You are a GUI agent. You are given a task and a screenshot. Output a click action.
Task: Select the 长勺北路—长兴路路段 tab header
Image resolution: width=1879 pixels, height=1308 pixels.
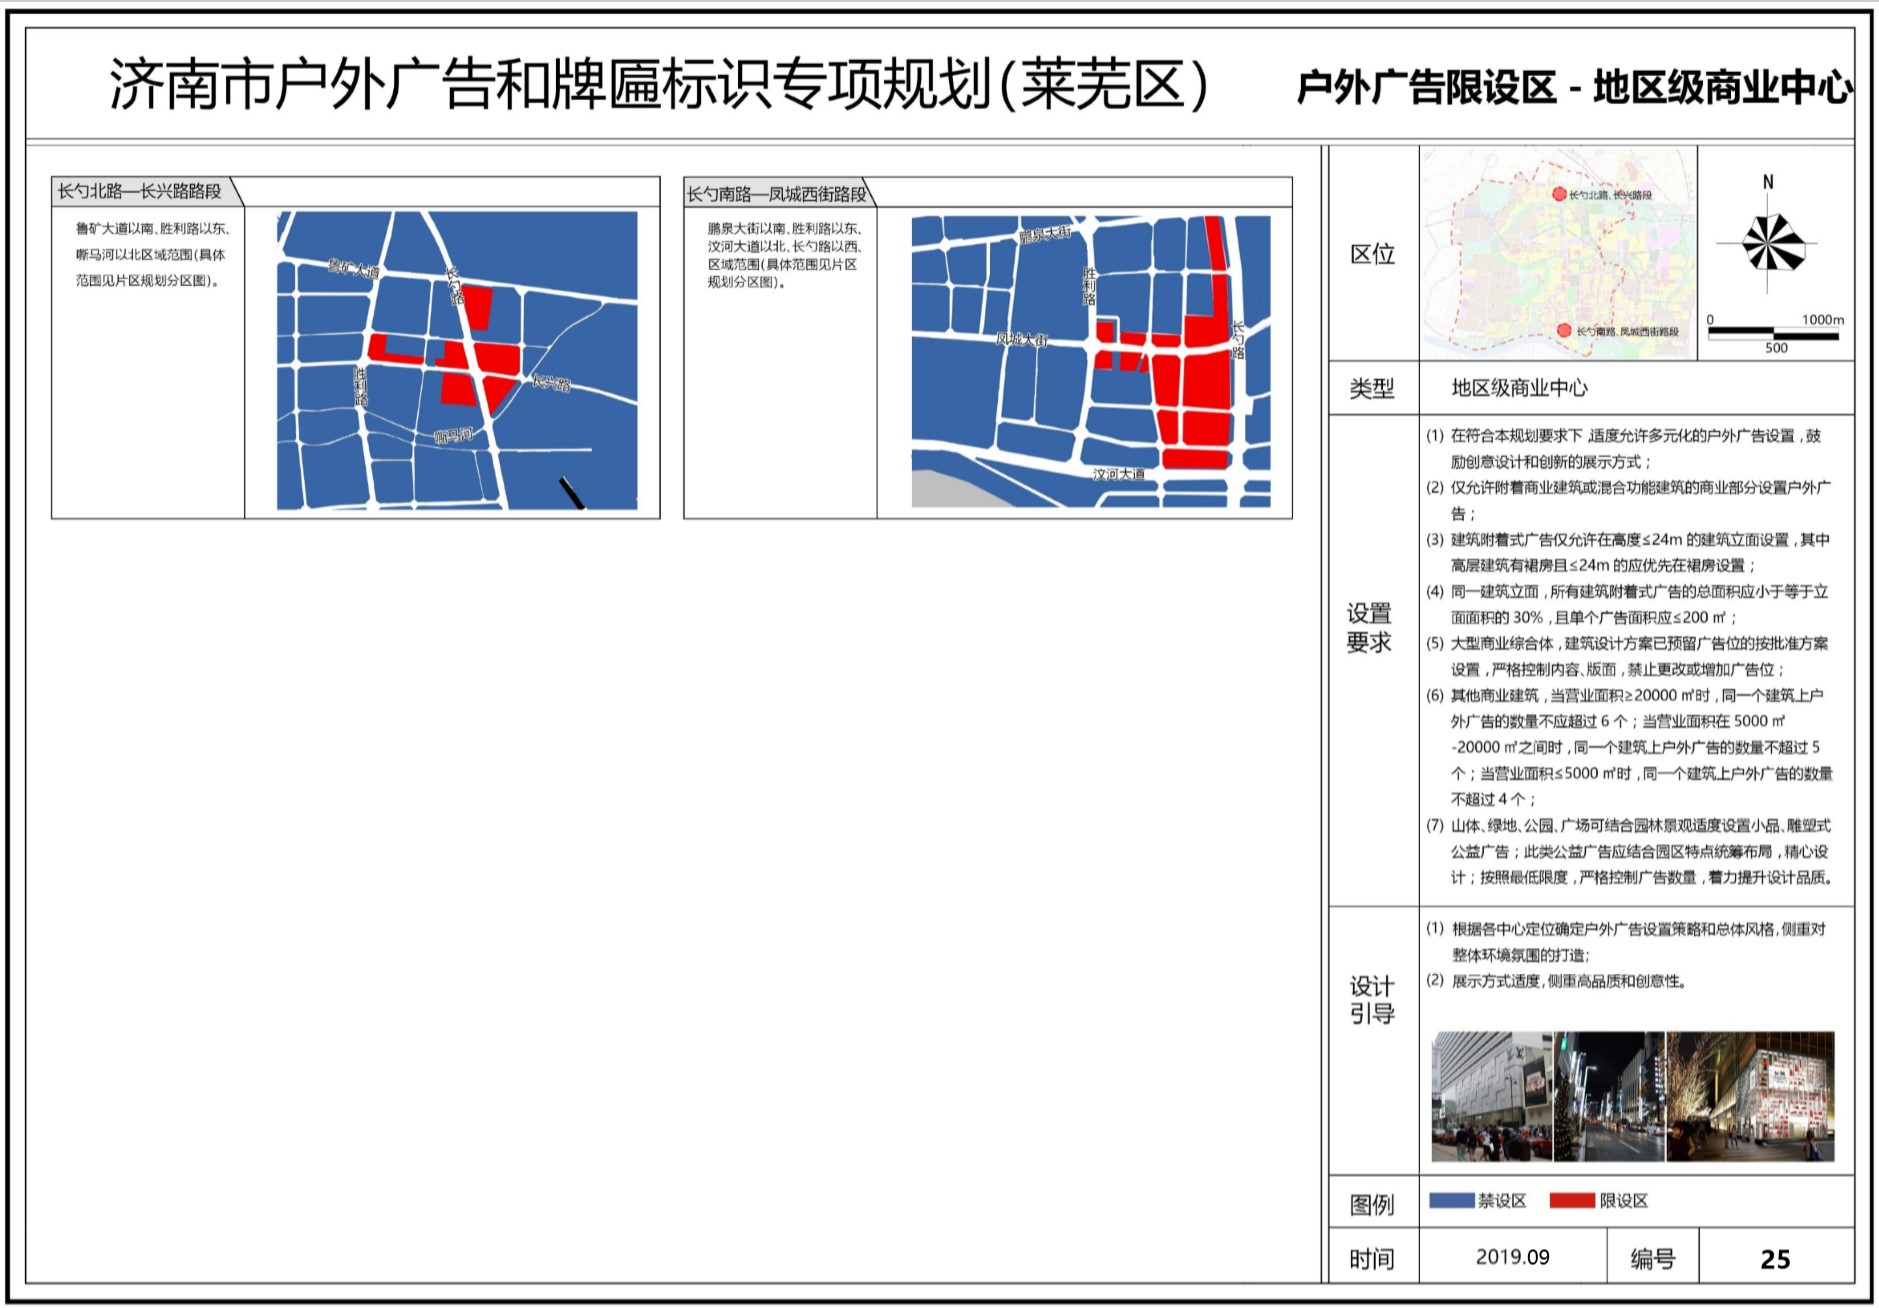click(x=140, y=191)
